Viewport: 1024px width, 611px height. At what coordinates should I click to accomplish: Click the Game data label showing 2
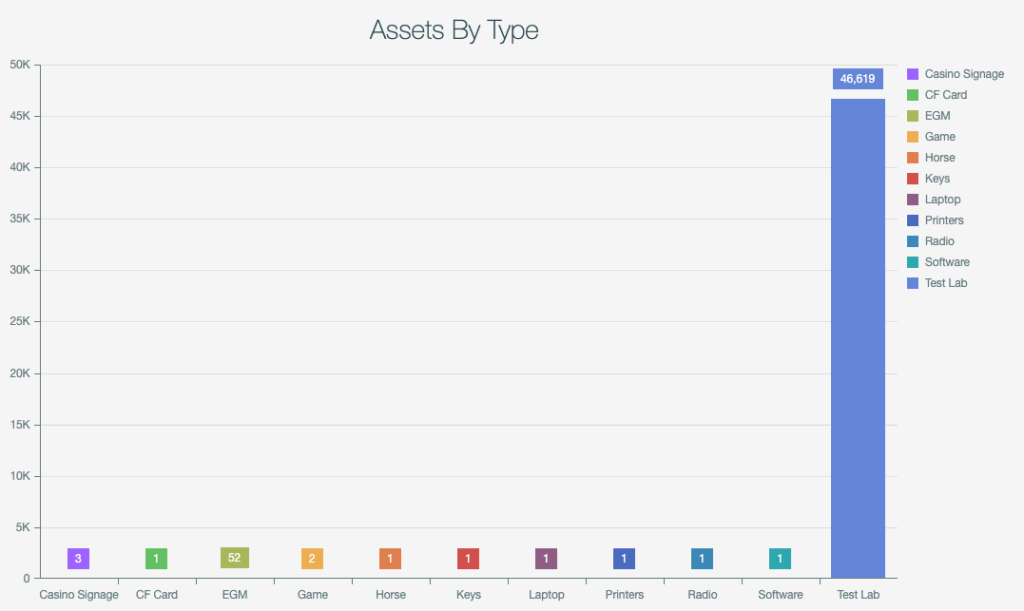click(x=312, y=559)
